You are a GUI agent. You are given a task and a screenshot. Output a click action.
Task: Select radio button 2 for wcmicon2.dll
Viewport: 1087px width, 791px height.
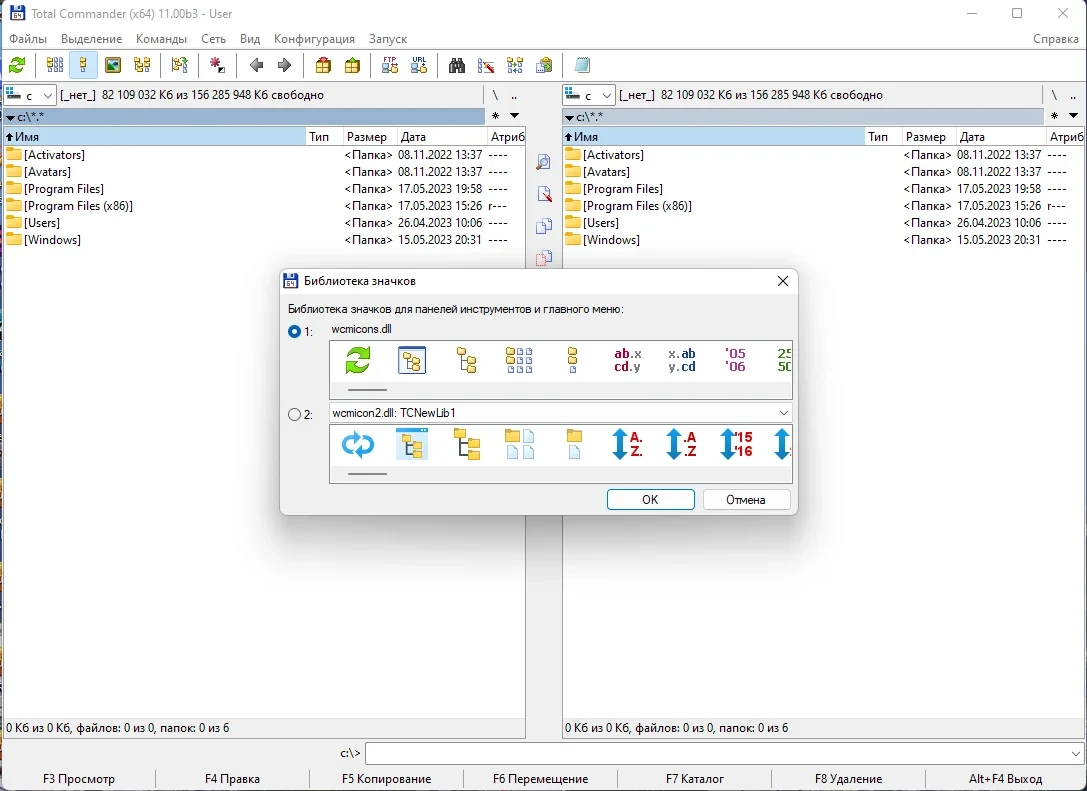click(x=294, y=415)
